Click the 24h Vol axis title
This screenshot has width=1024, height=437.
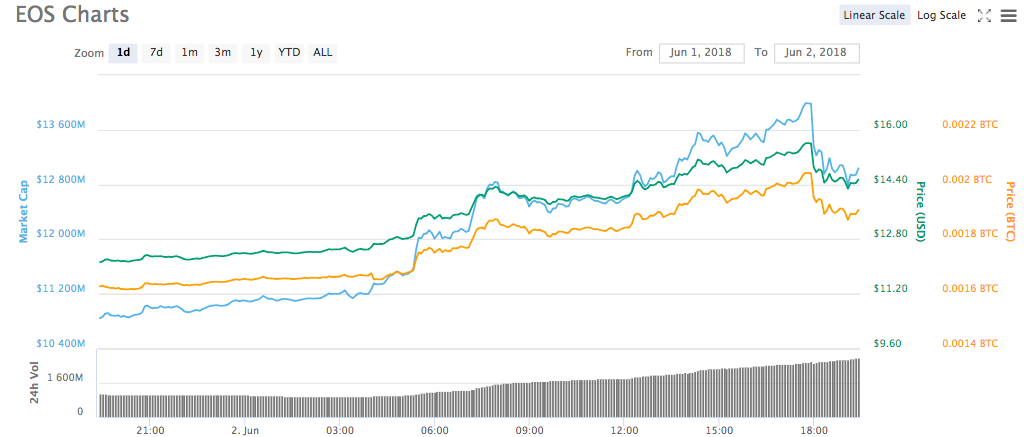pyautogui.click(x=35, y=381)
